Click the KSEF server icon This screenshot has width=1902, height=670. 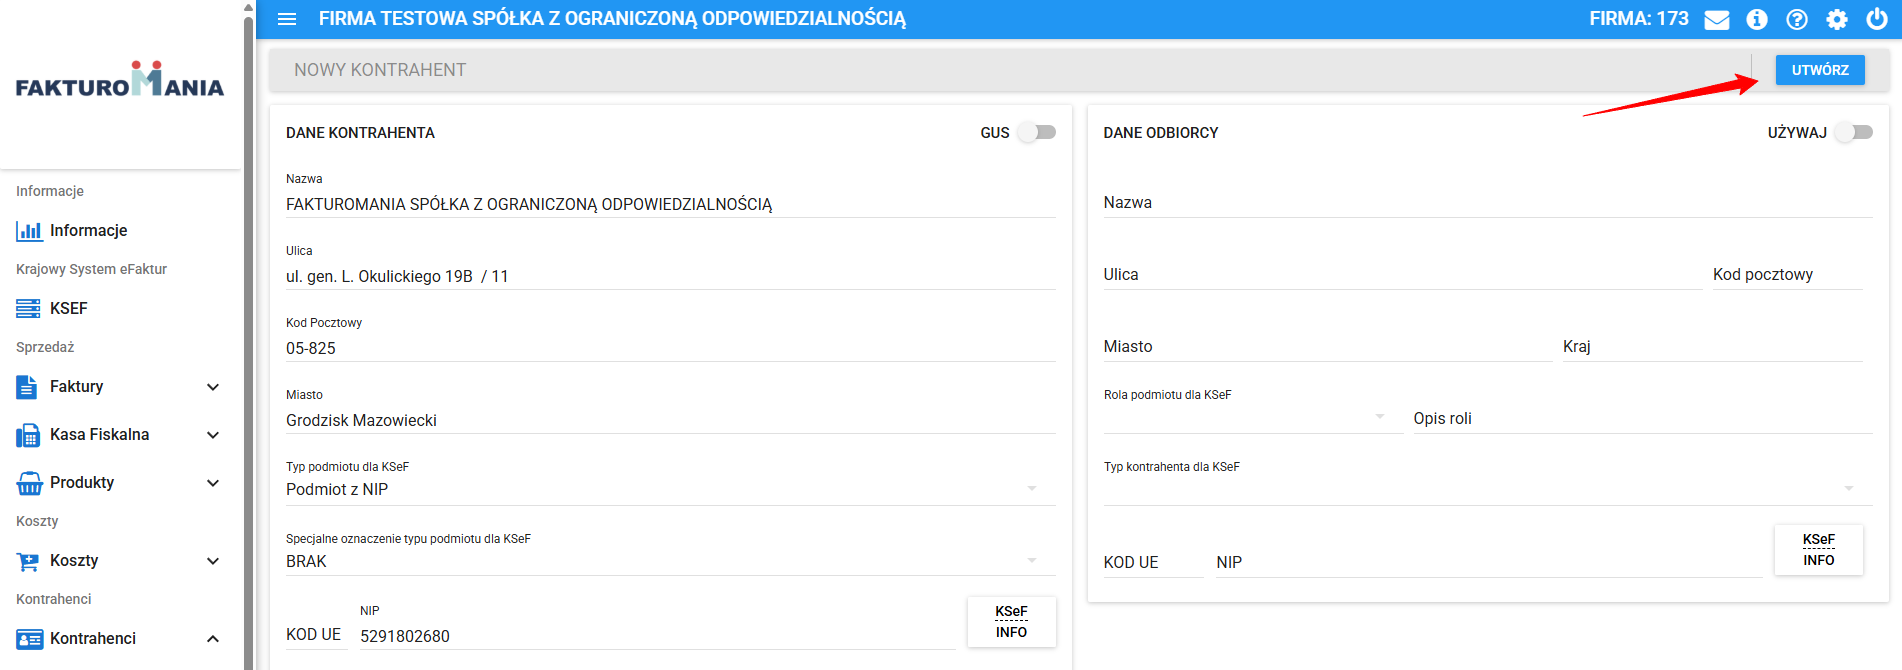pyautogui.click(x=29, y=309)
